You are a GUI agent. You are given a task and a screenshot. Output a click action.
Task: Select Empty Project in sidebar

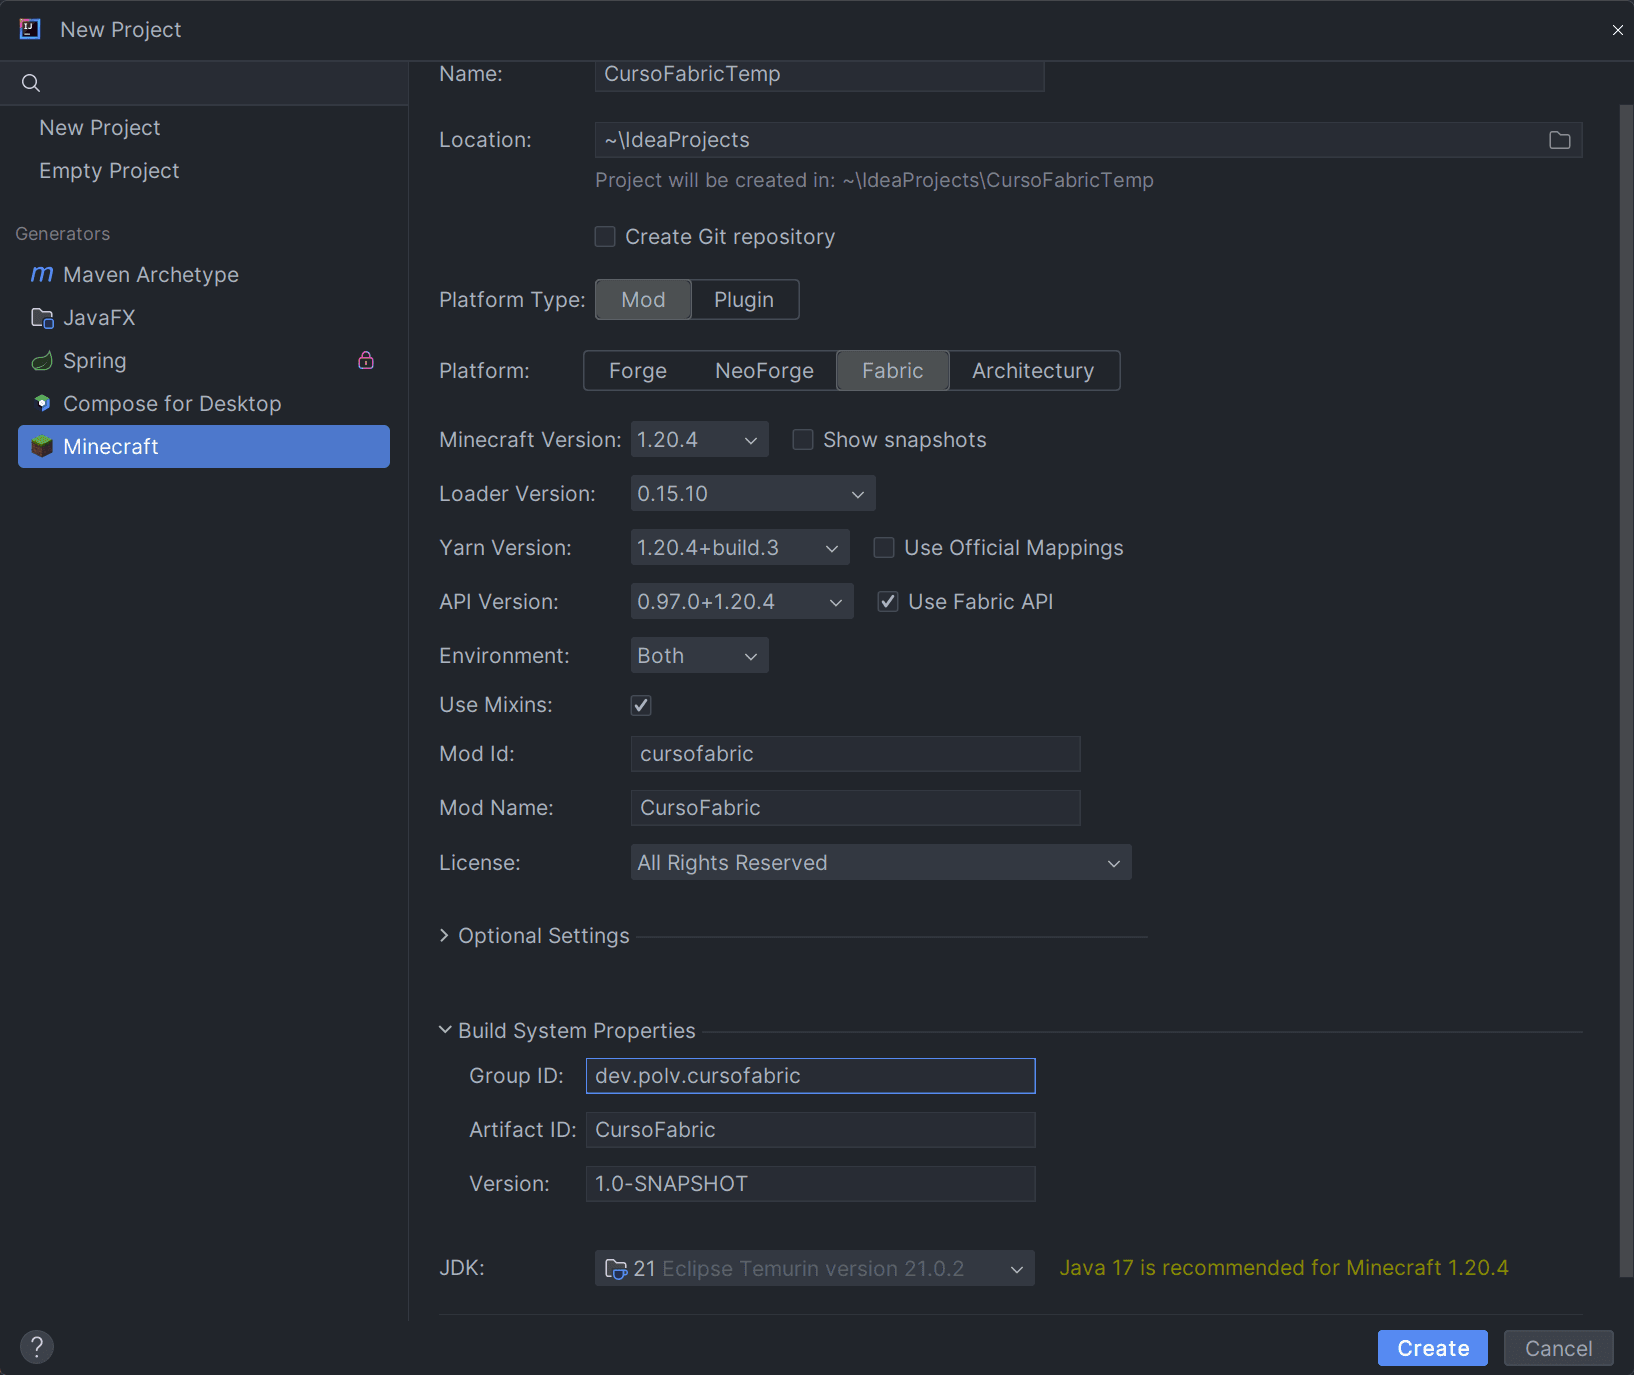204,171
